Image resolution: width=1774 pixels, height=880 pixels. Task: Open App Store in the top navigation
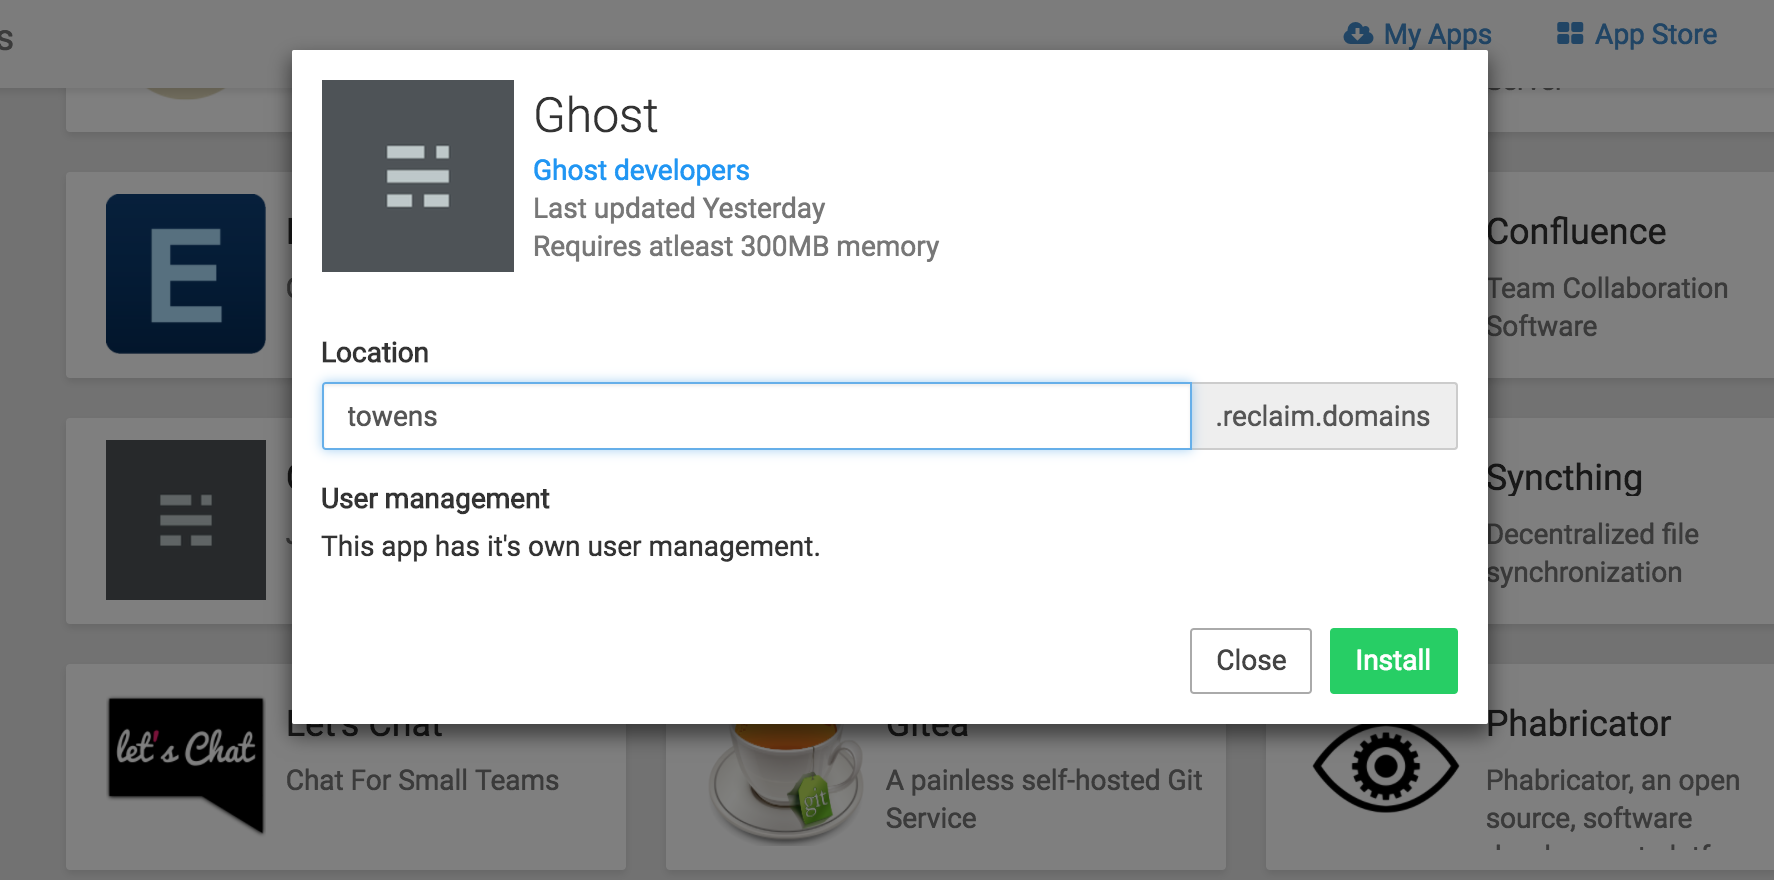point(1636,34)
